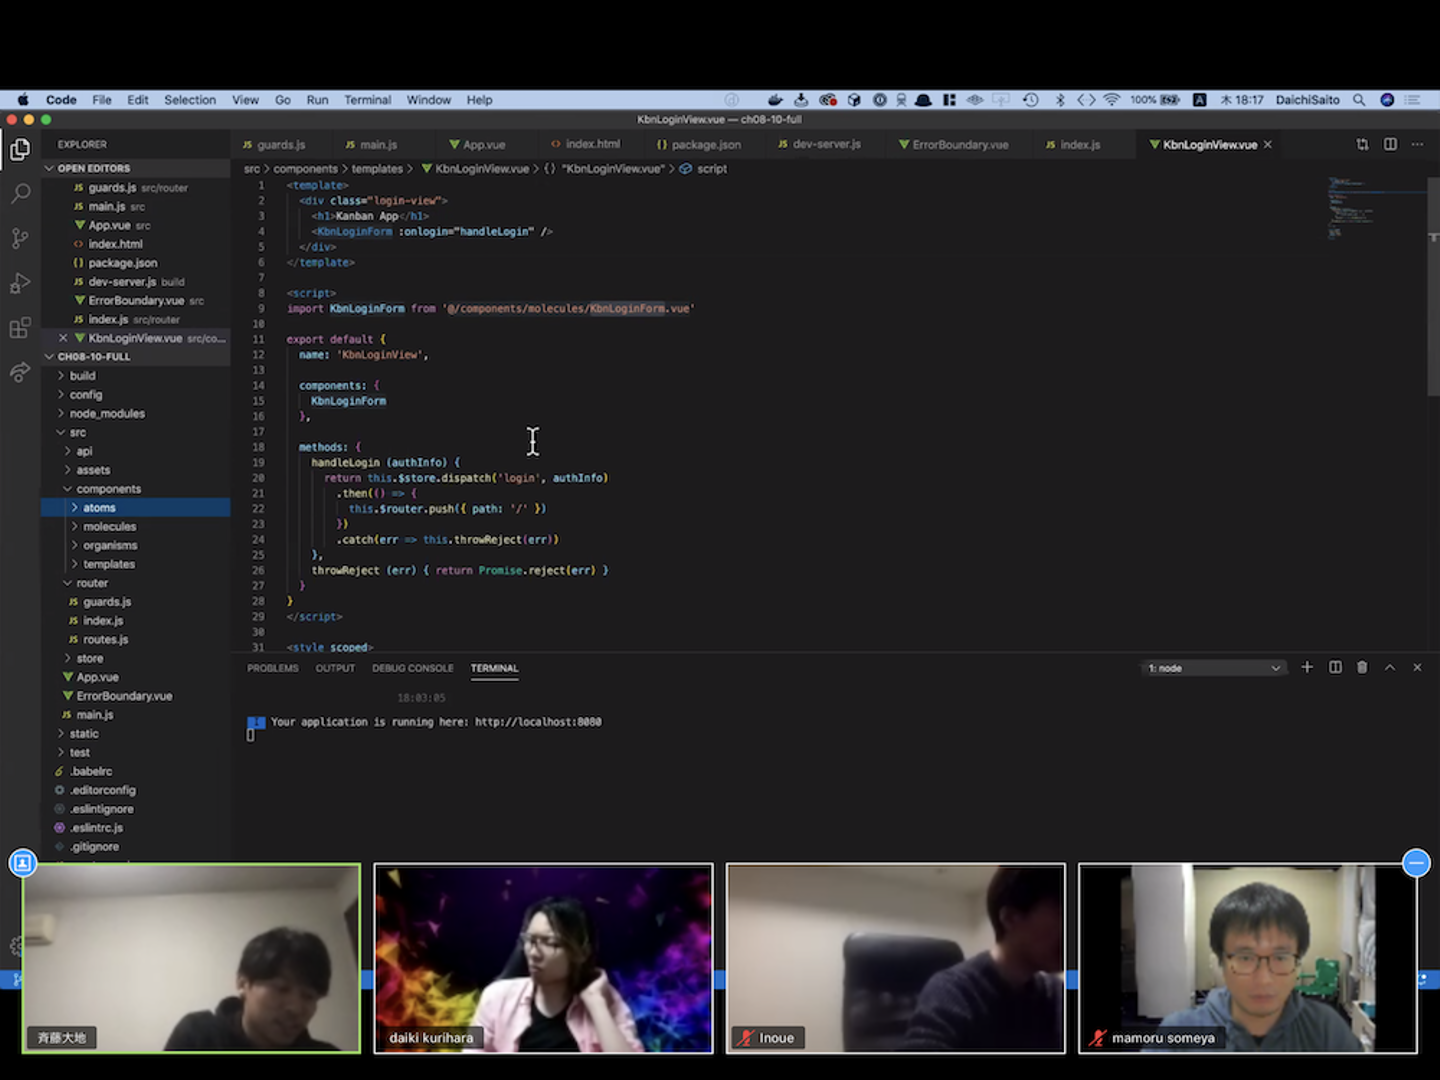Open the DaichiSaito user menu in menu bar
Screen dimensions: 1440x1080
pyautogui.click(x=1307, y=100)
